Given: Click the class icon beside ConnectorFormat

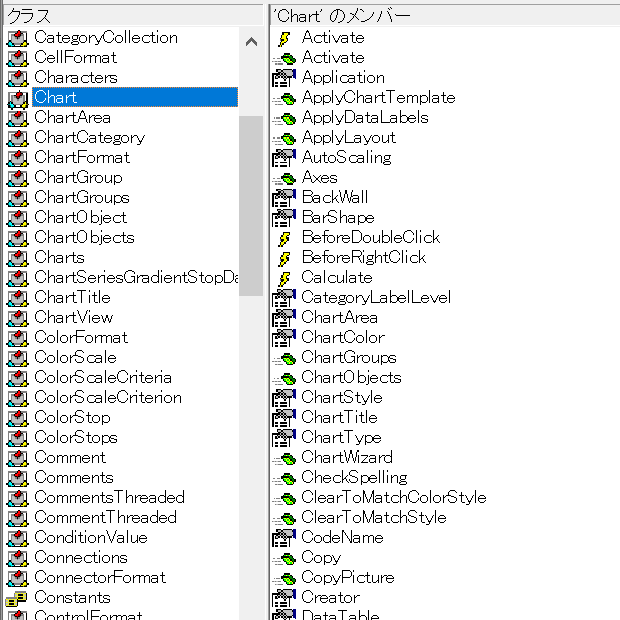Looking at the screenshot, I should pyautogui.click(x=17, y=578).
